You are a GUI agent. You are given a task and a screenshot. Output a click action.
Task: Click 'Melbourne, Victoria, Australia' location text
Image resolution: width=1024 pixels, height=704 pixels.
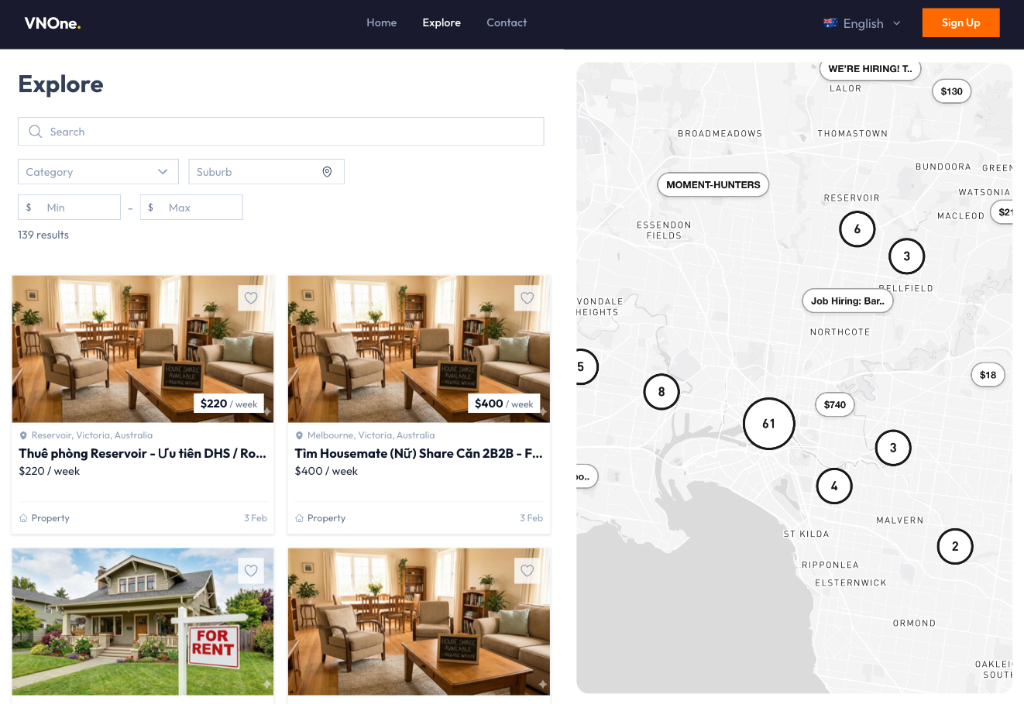[371, 435]
